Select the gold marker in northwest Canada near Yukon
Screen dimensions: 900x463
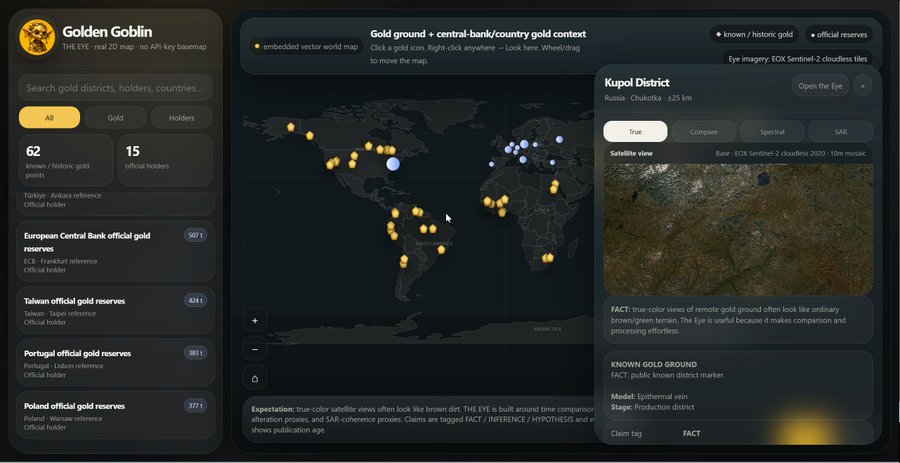point(309,135)
